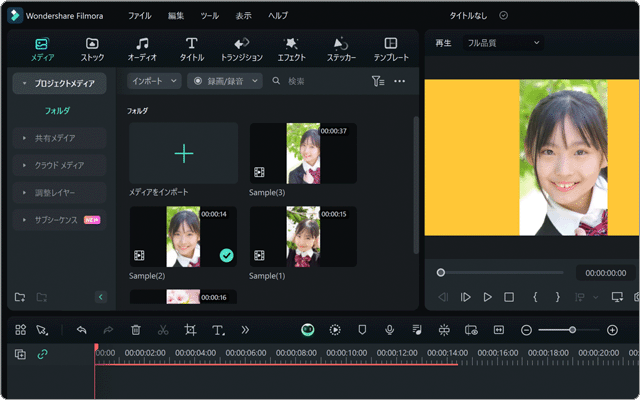Click the delete folder icon
The height and width of the screenshot is (400, 640).
coord(42,297)
